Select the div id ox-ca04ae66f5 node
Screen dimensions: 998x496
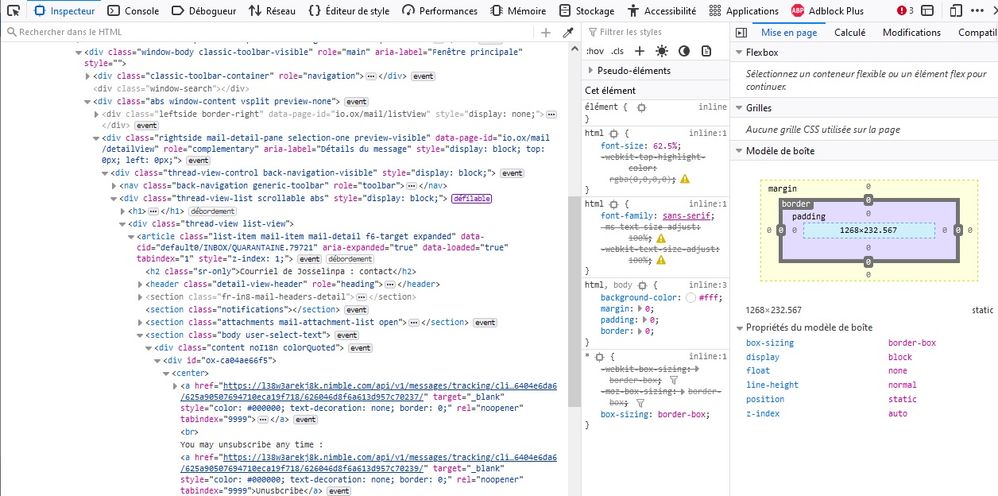tap(220, 360)
